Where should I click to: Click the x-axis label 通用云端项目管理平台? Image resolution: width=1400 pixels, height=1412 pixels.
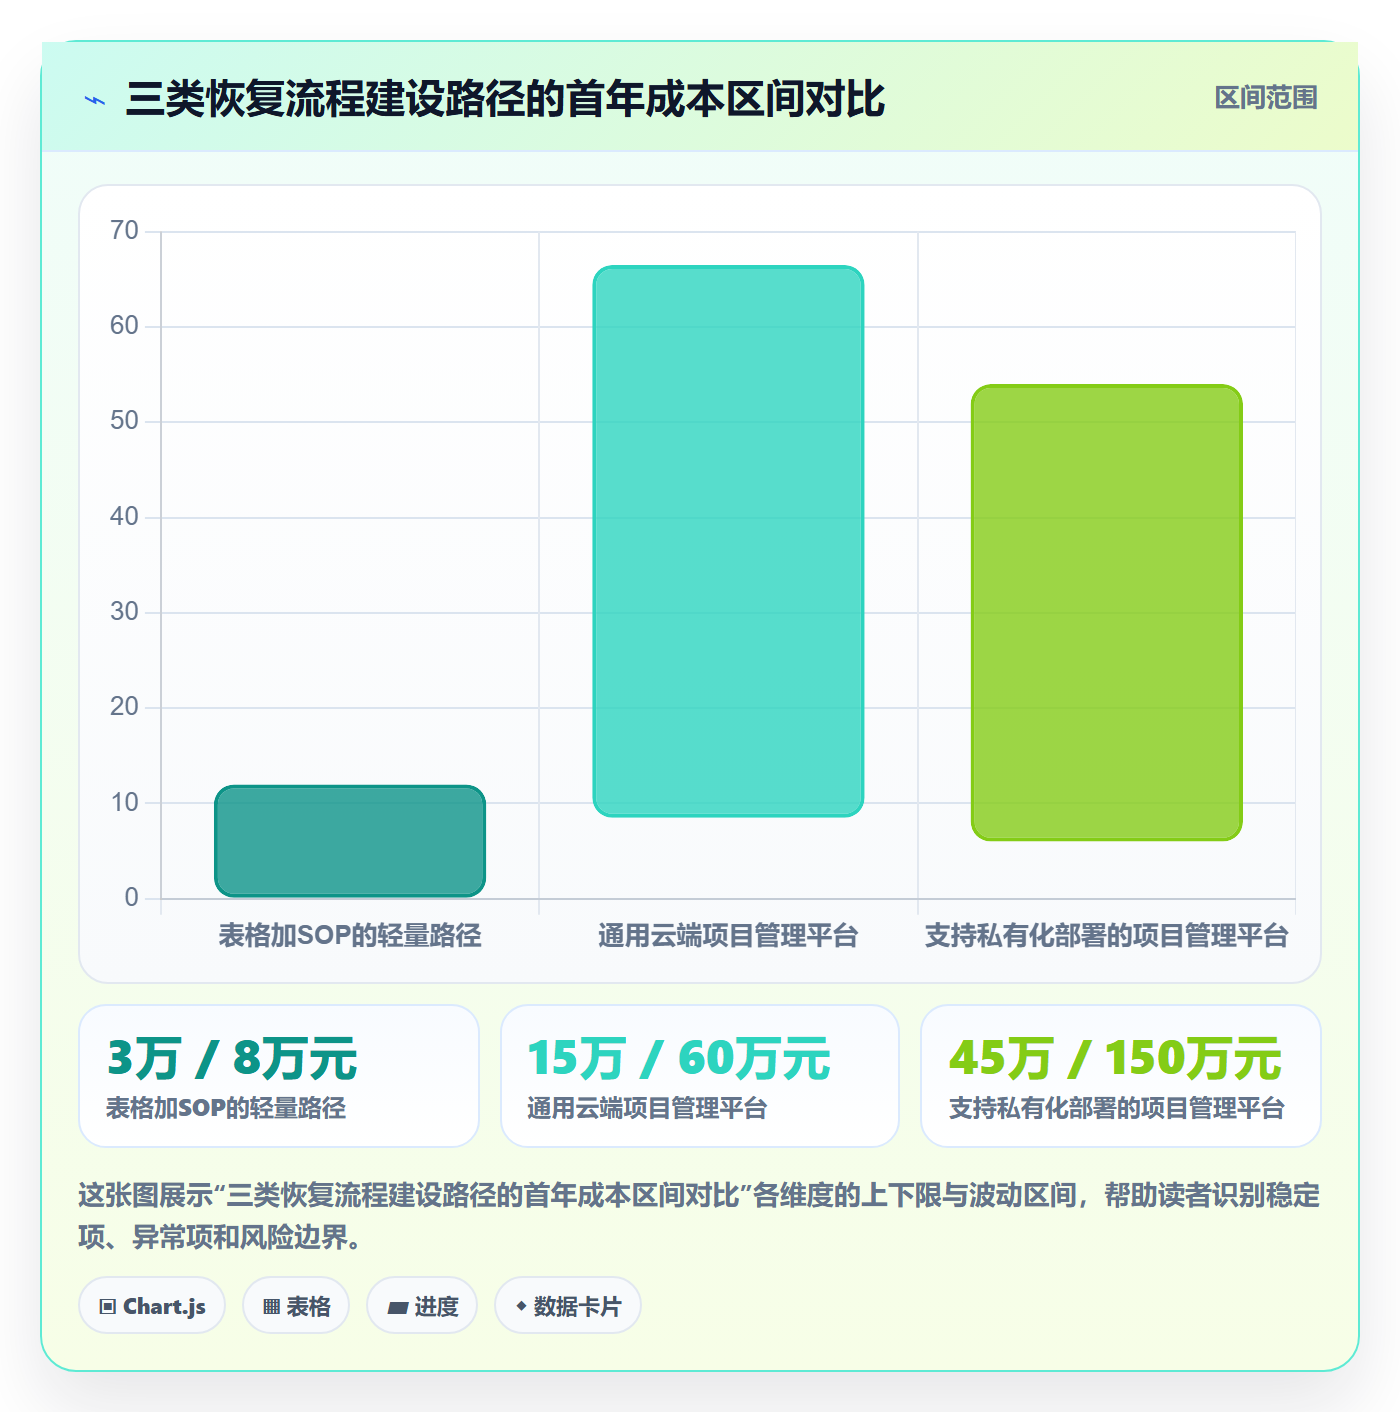tap(728, 936)
